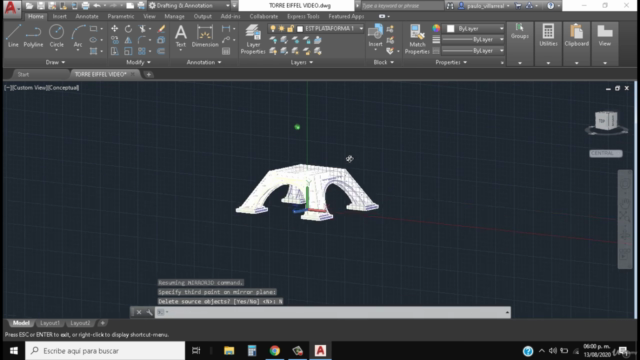This screenshot has width=640, height=360.
Task: Choose the Erase tool
Action: 161,29
